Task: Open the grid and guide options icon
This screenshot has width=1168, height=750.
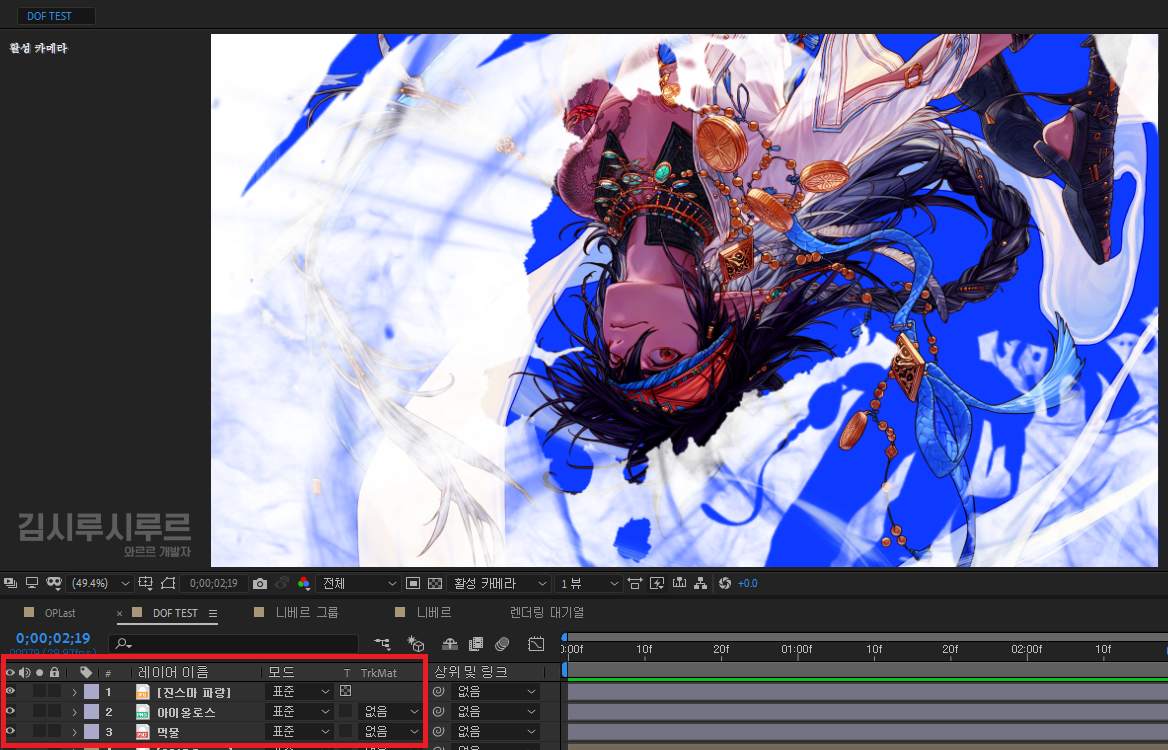Action: coord(145,583)
